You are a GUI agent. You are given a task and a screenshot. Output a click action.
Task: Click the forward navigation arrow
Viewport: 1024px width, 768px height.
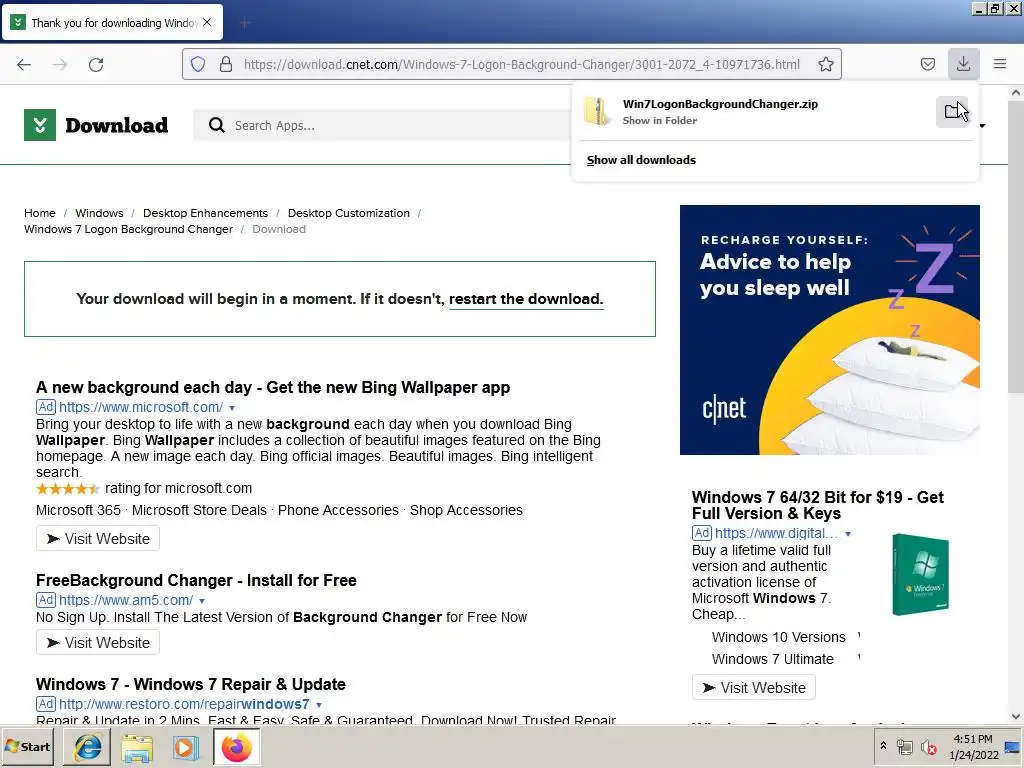[x=60, y=64]
